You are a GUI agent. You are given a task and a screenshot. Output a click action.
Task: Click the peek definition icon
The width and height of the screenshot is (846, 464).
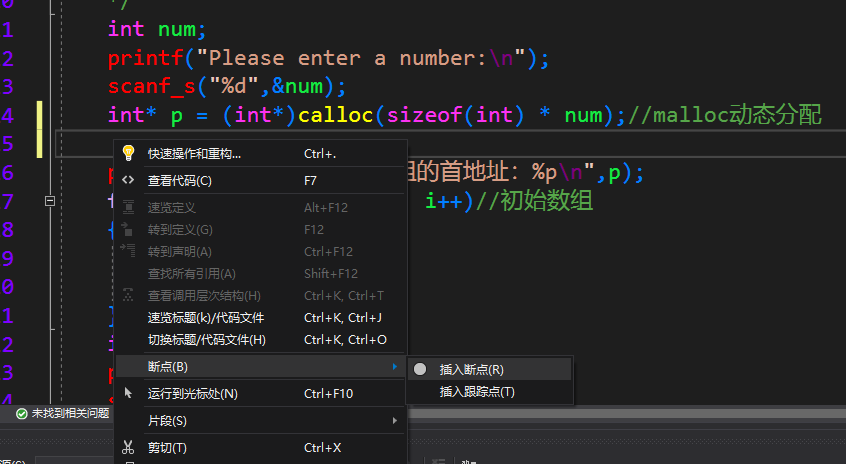click(128, 207)
